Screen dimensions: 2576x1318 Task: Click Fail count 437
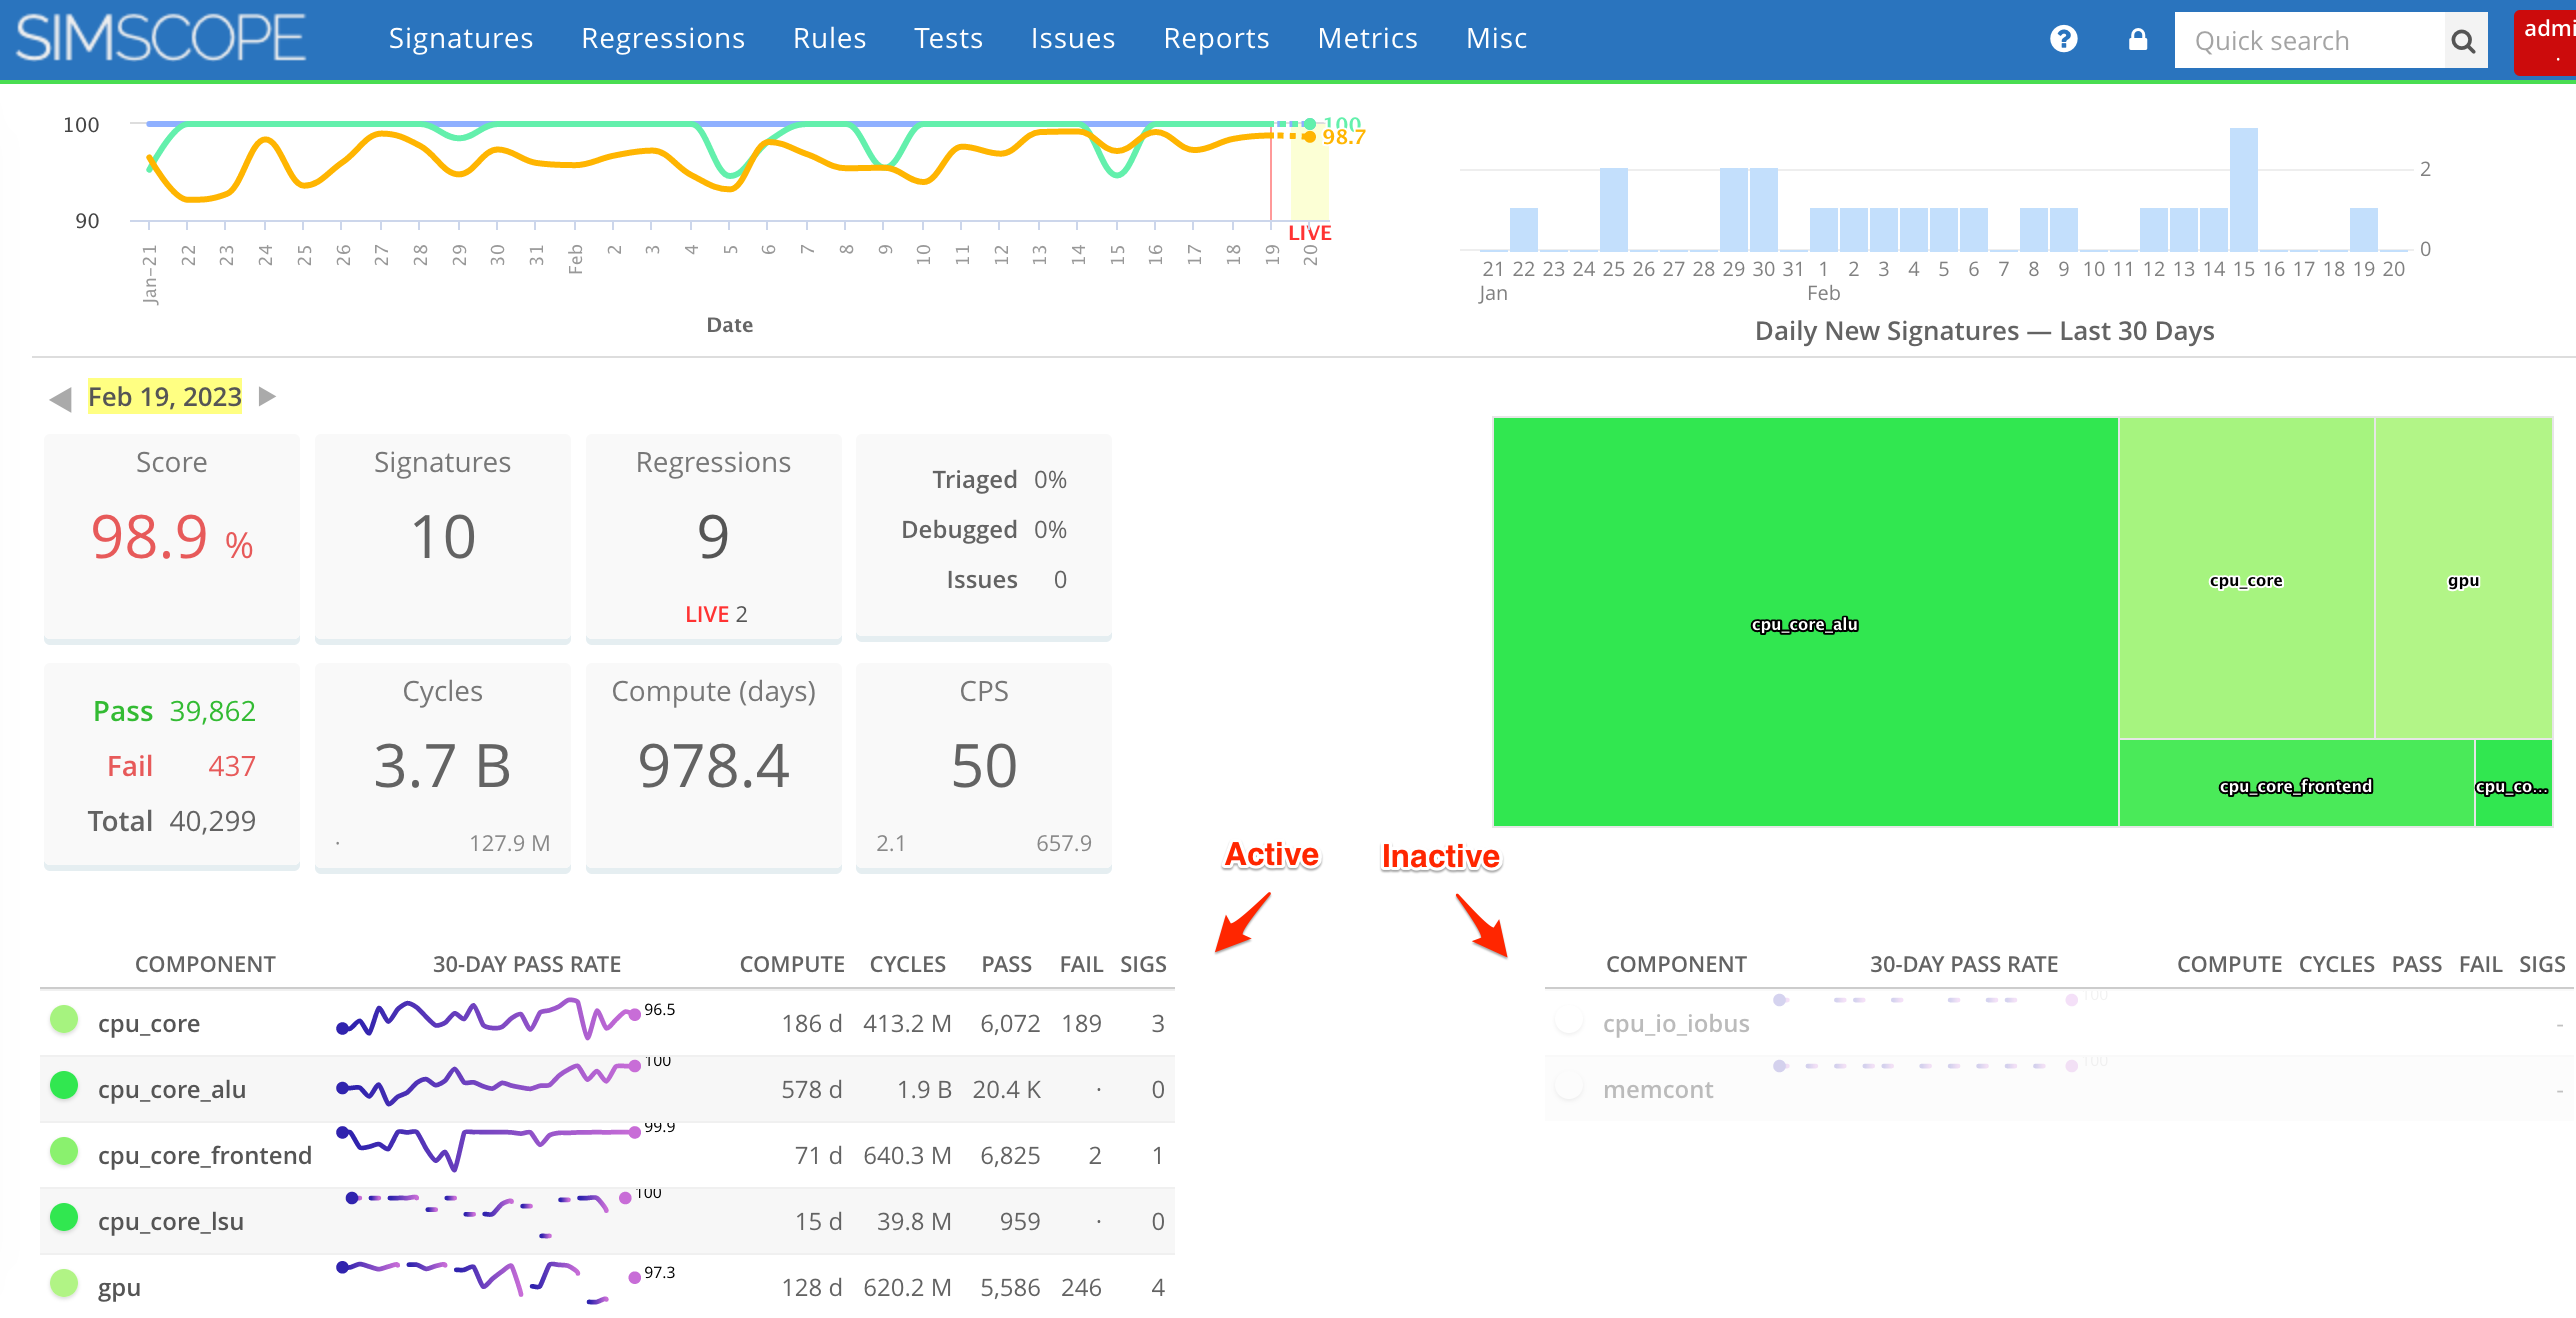232,766
